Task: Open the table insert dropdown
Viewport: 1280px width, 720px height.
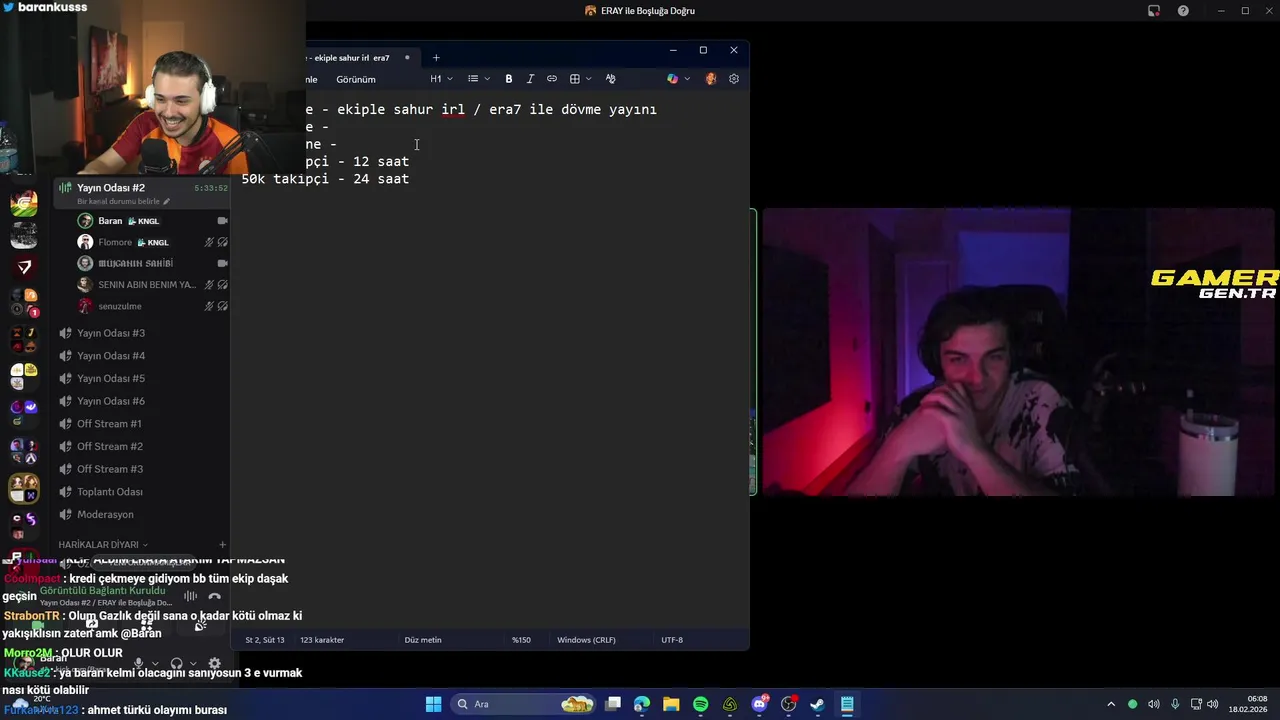Action: 580,79
